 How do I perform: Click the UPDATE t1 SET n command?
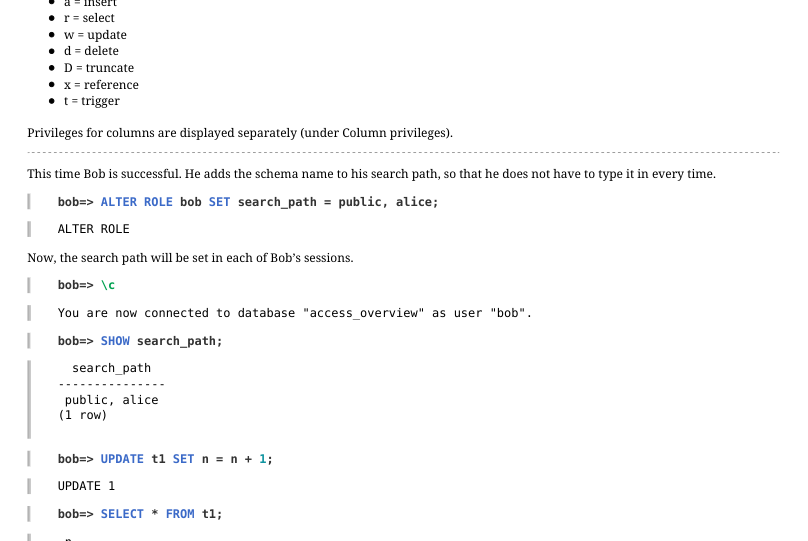[165, 459]
